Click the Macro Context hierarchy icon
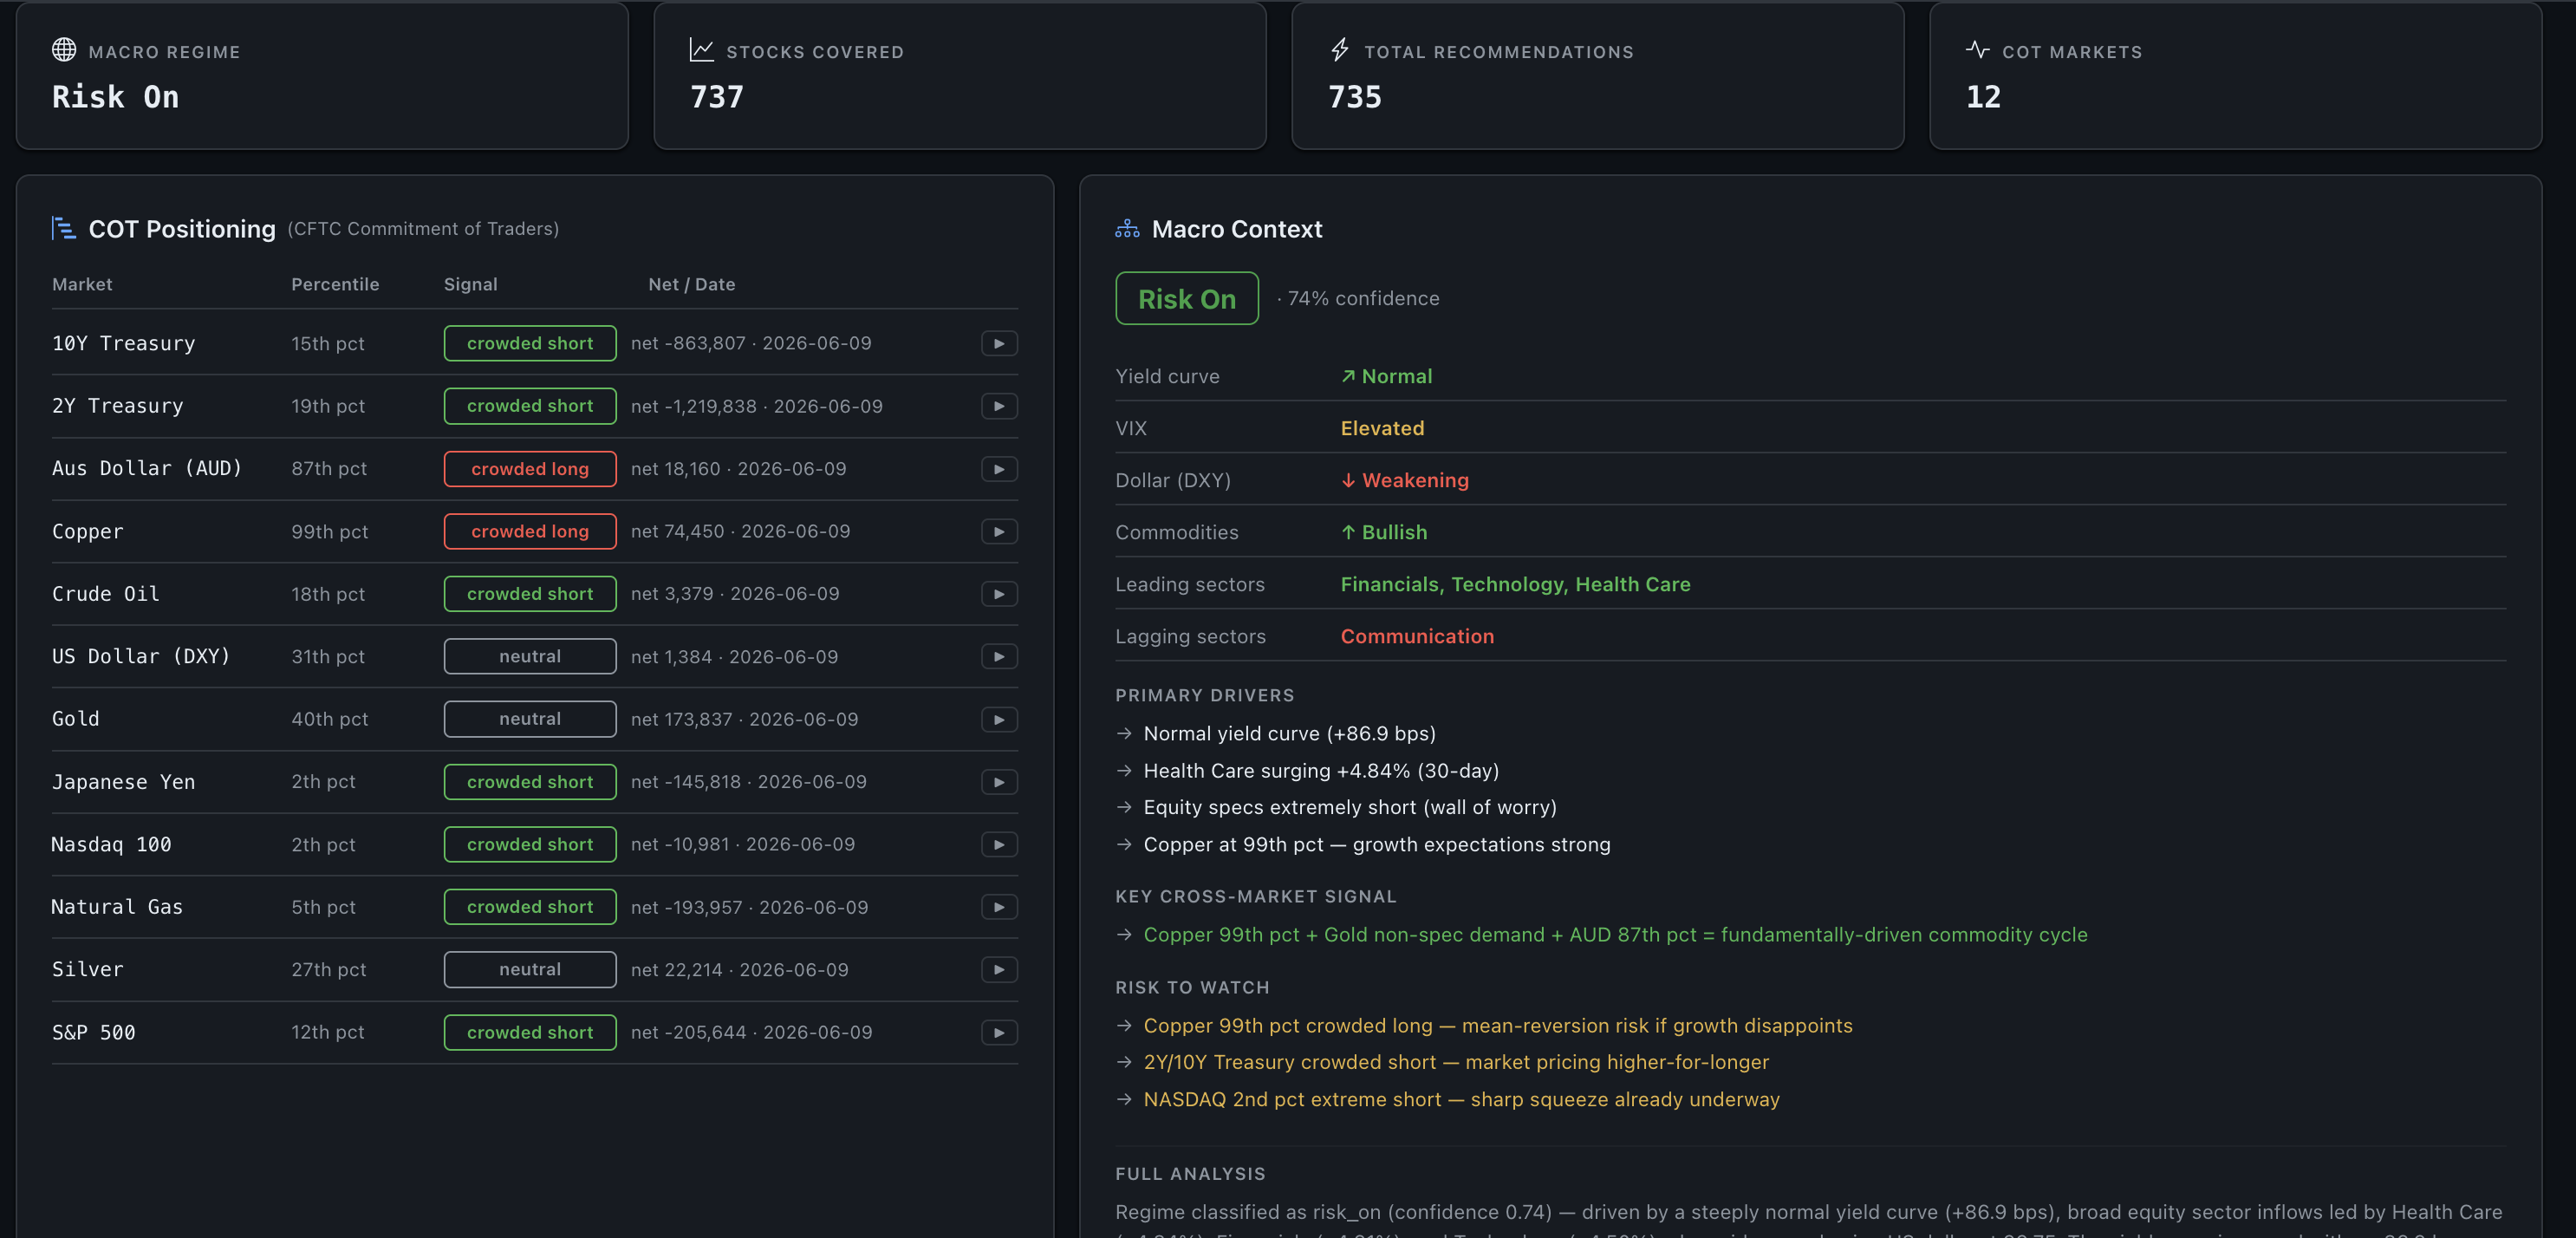This screenshot has height=1238, width=2576. [x=1127, y=229]
